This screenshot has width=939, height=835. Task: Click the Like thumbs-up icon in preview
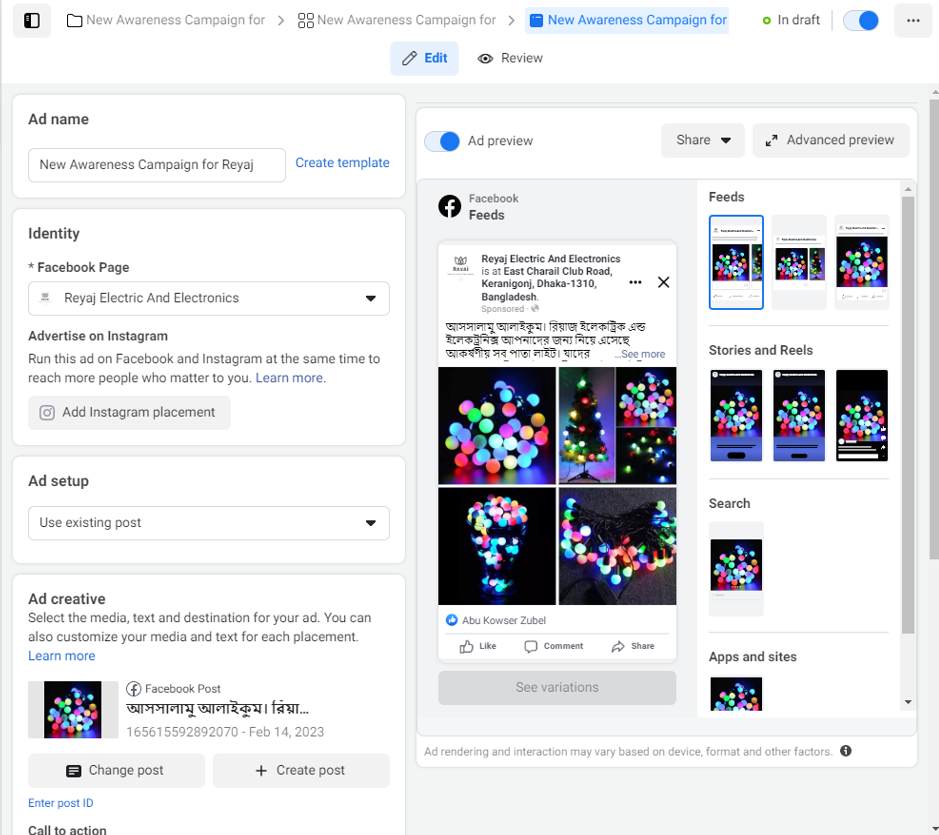467,647
